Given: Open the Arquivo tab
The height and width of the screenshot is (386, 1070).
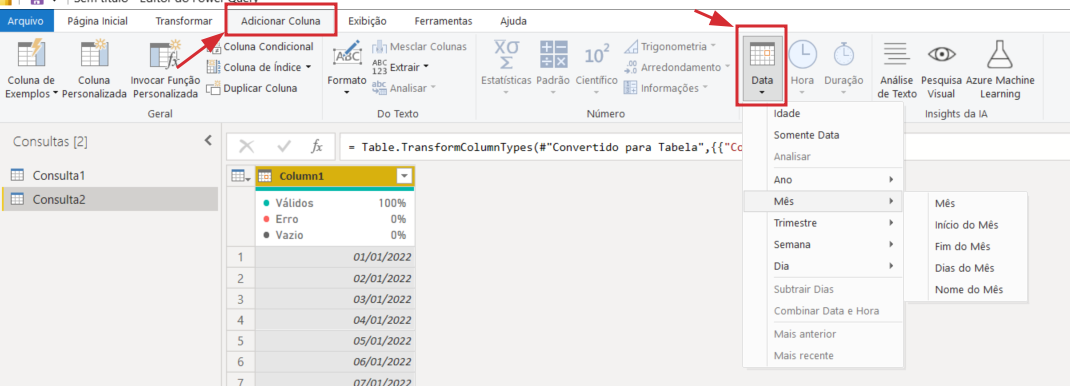Looking at the screenshot, I should point(26,21).
